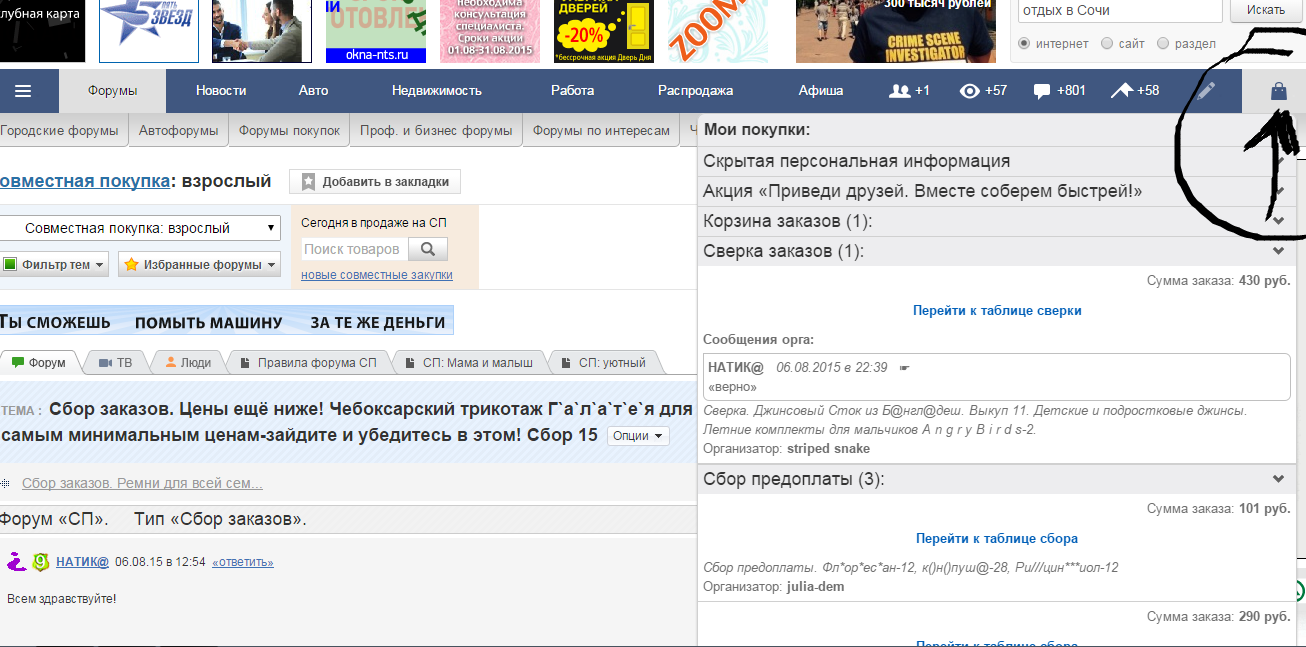1306x647 pixels.
Task: Expand the 'Фильтр тем' dropdown
Action: point(54,265)
